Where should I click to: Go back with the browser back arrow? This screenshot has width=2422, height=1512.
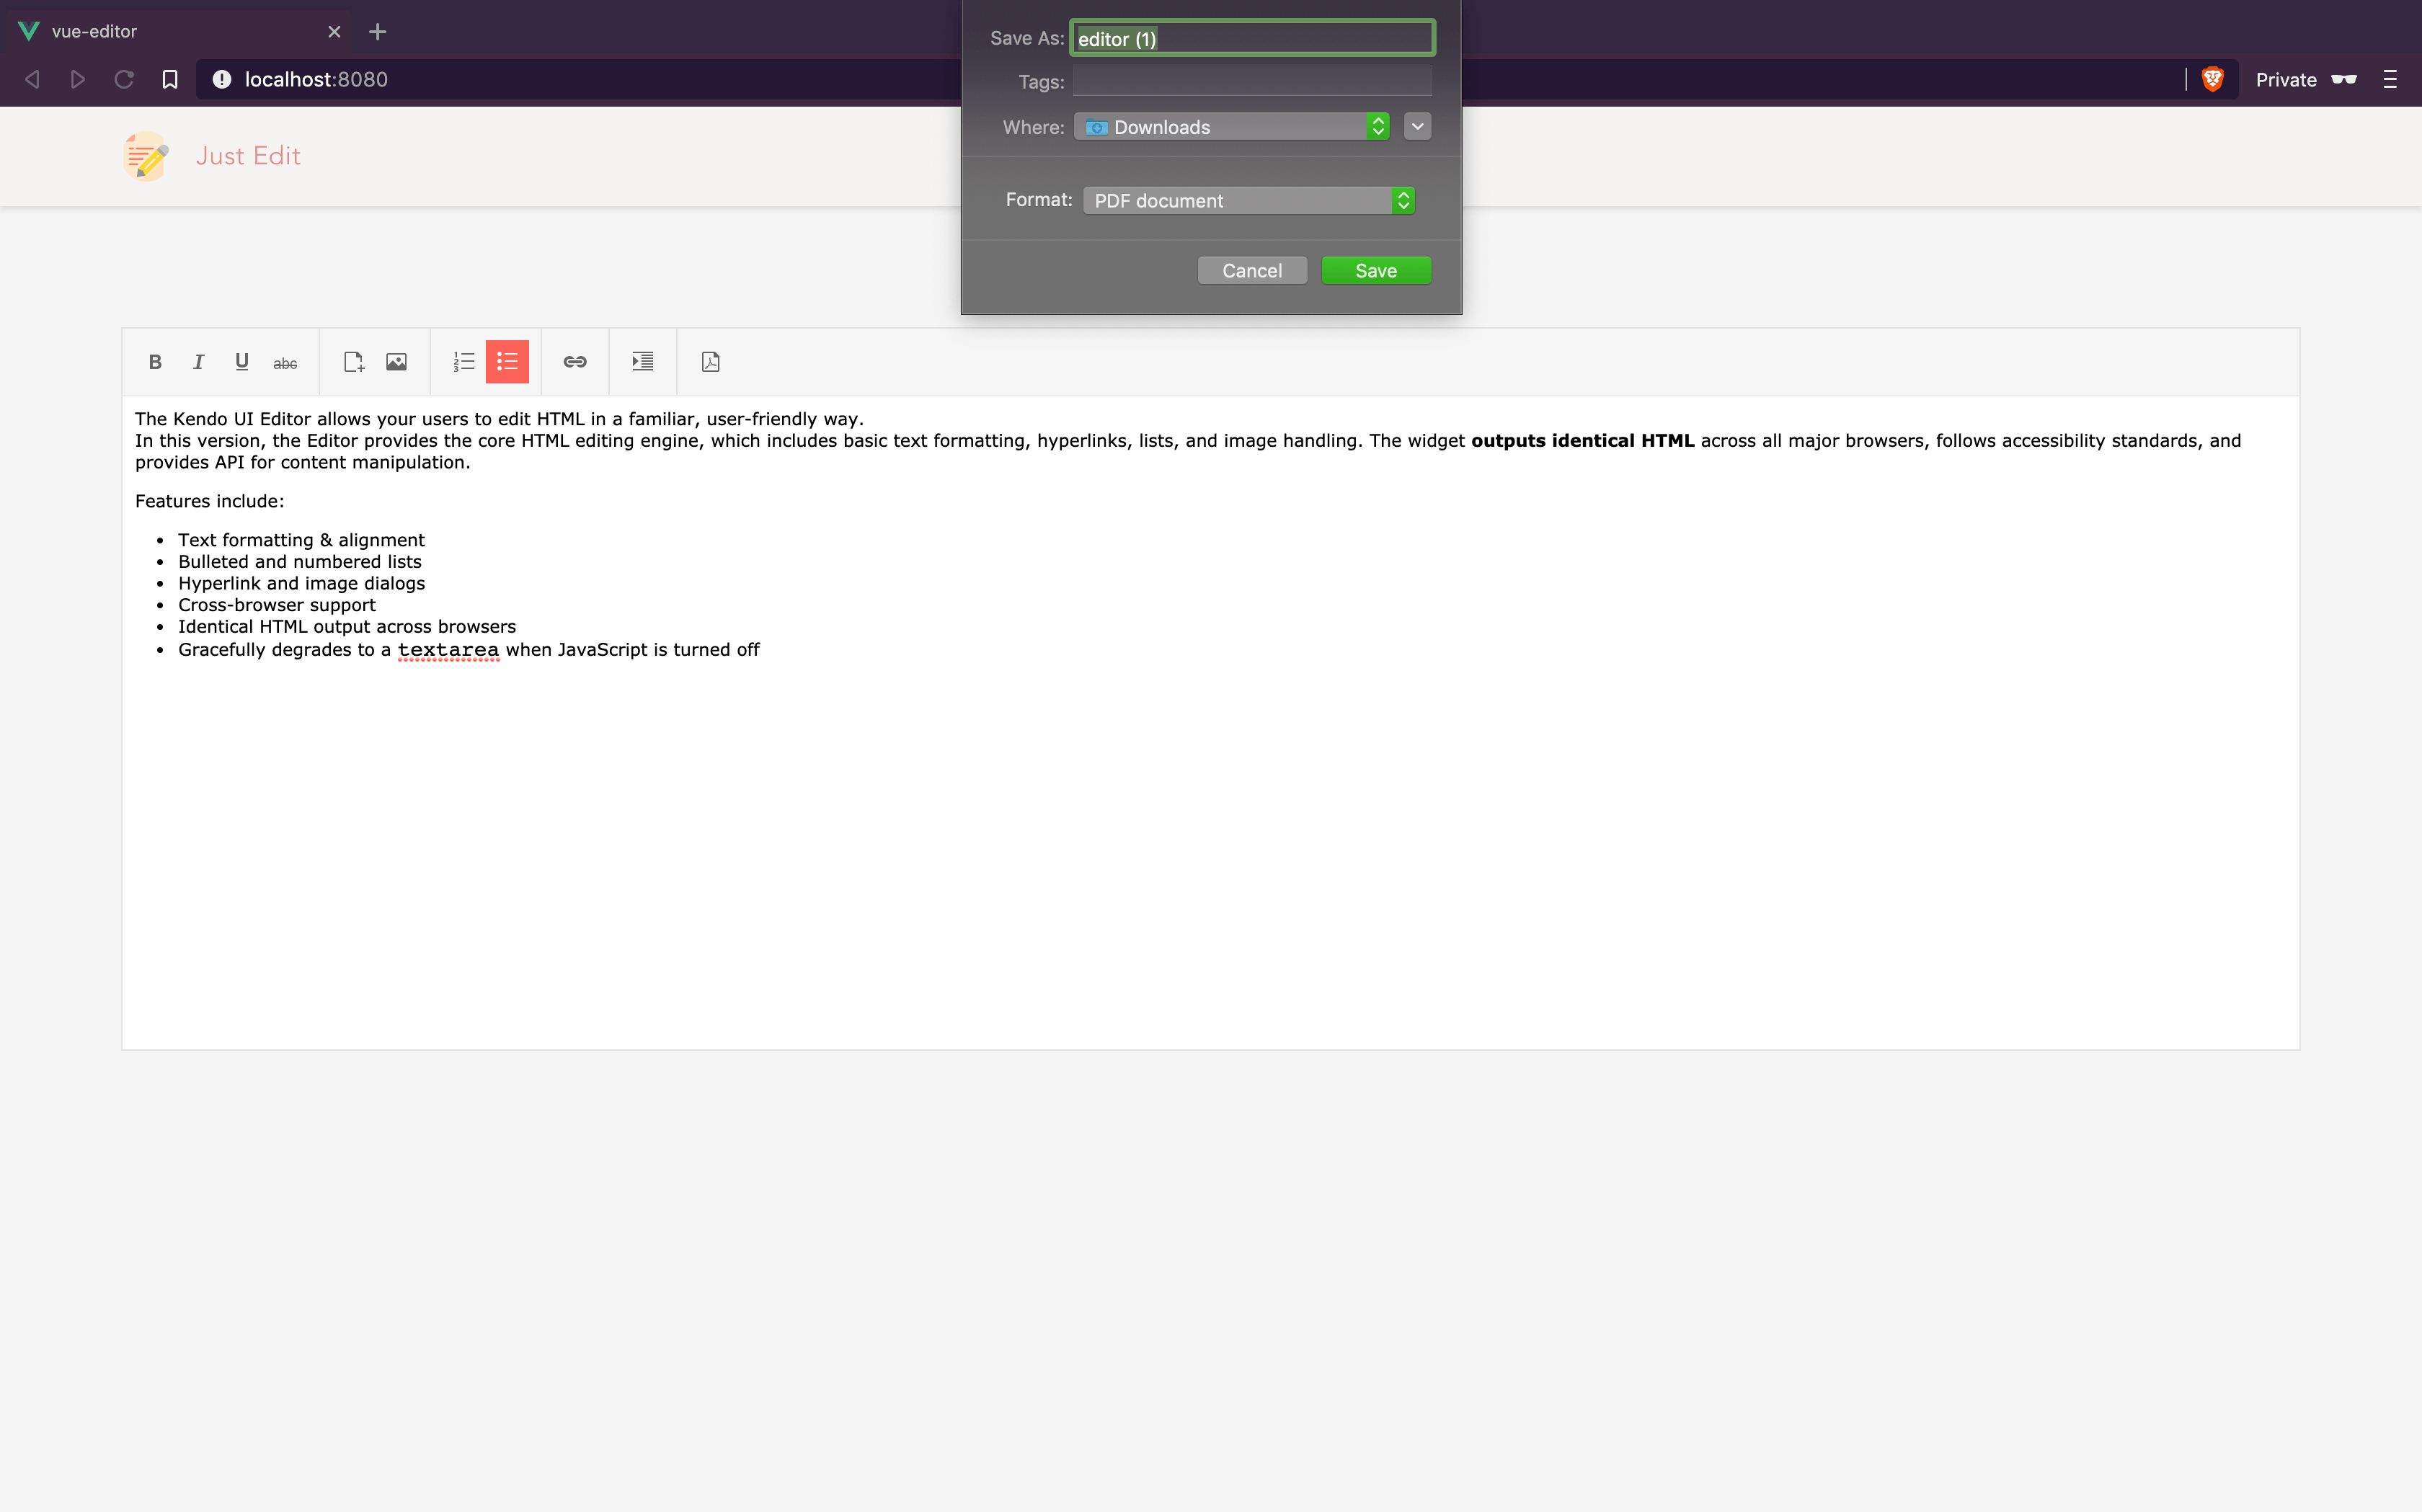coord(32,79)
